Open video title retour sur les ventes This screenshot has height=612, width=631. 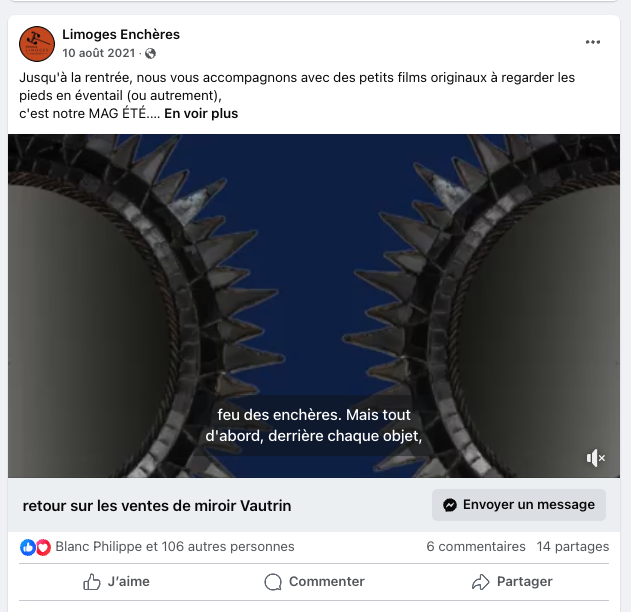(x=157, y=505)
